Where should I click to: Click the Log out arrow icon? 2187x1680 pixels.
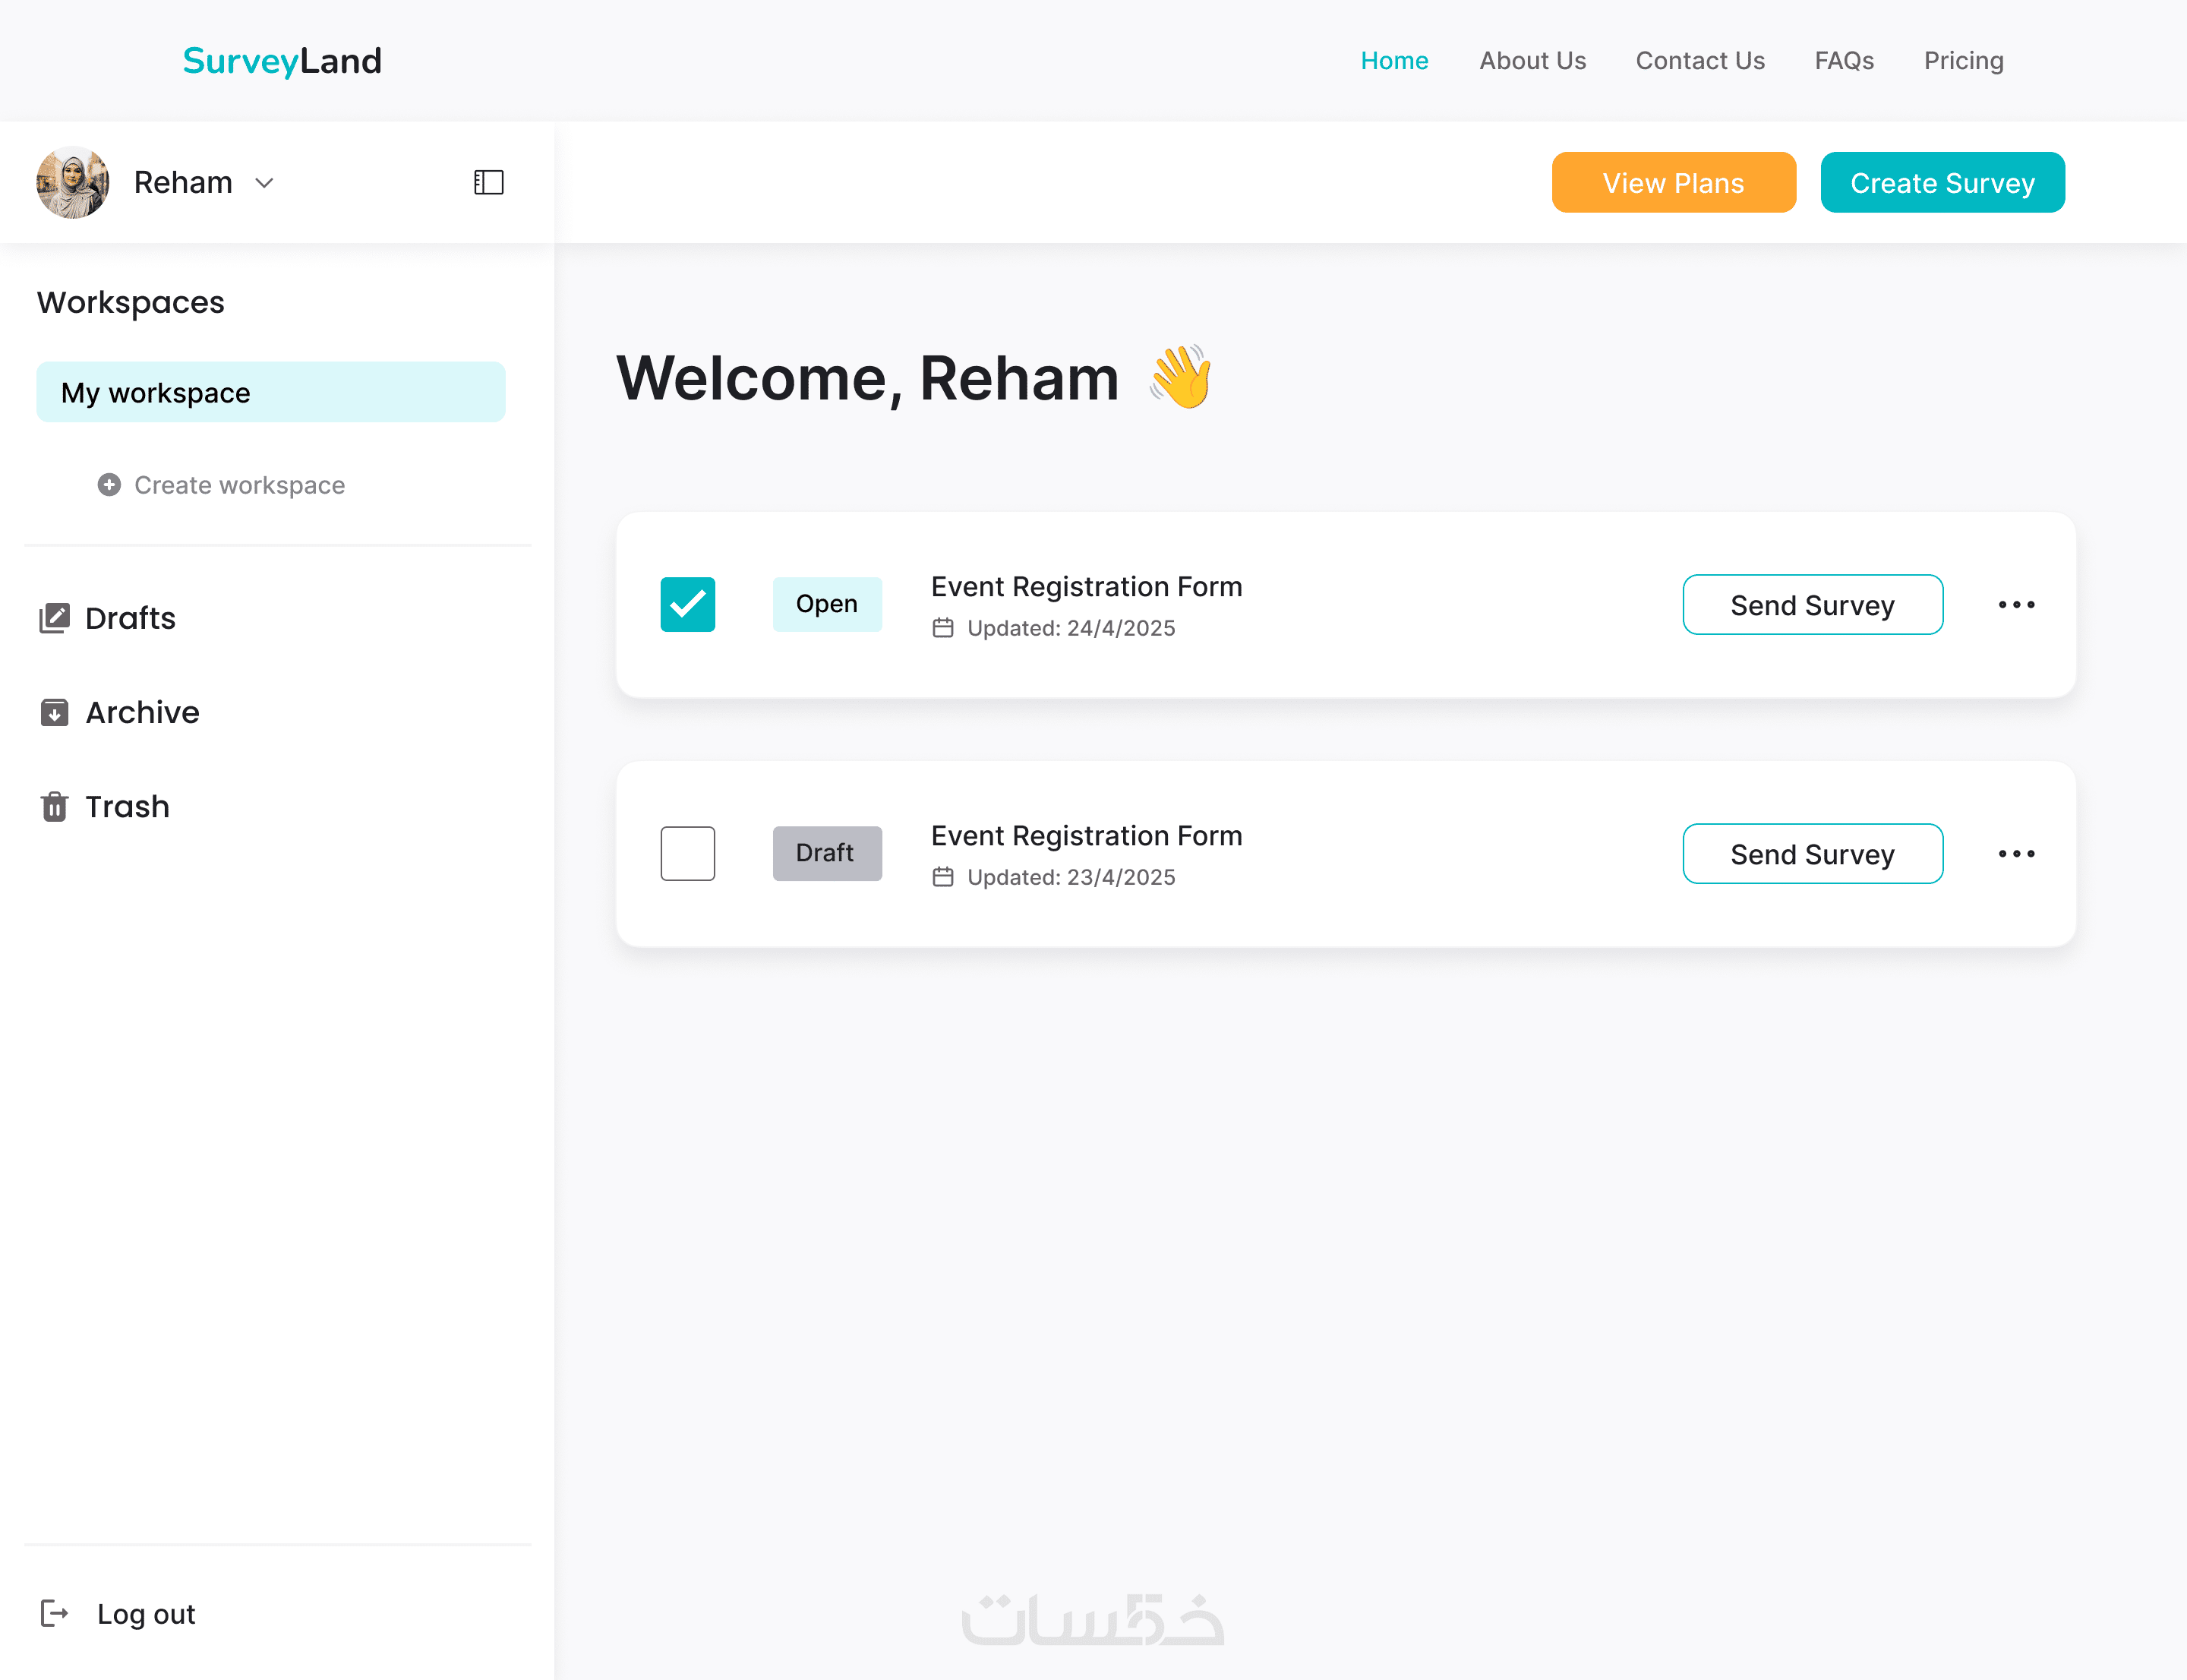click(x=54, y=1613)
